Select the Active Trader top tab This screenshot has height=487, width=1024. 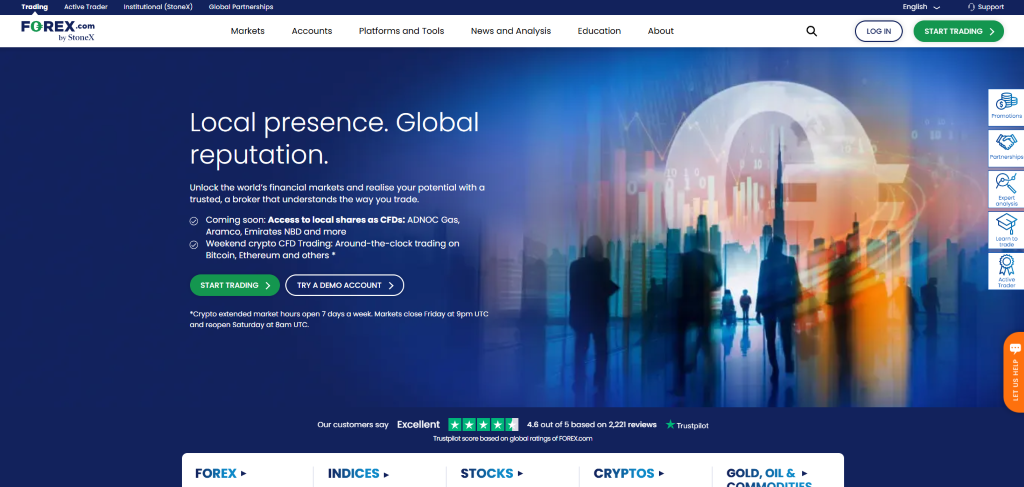pyautogui.click(x=86, y=7)
